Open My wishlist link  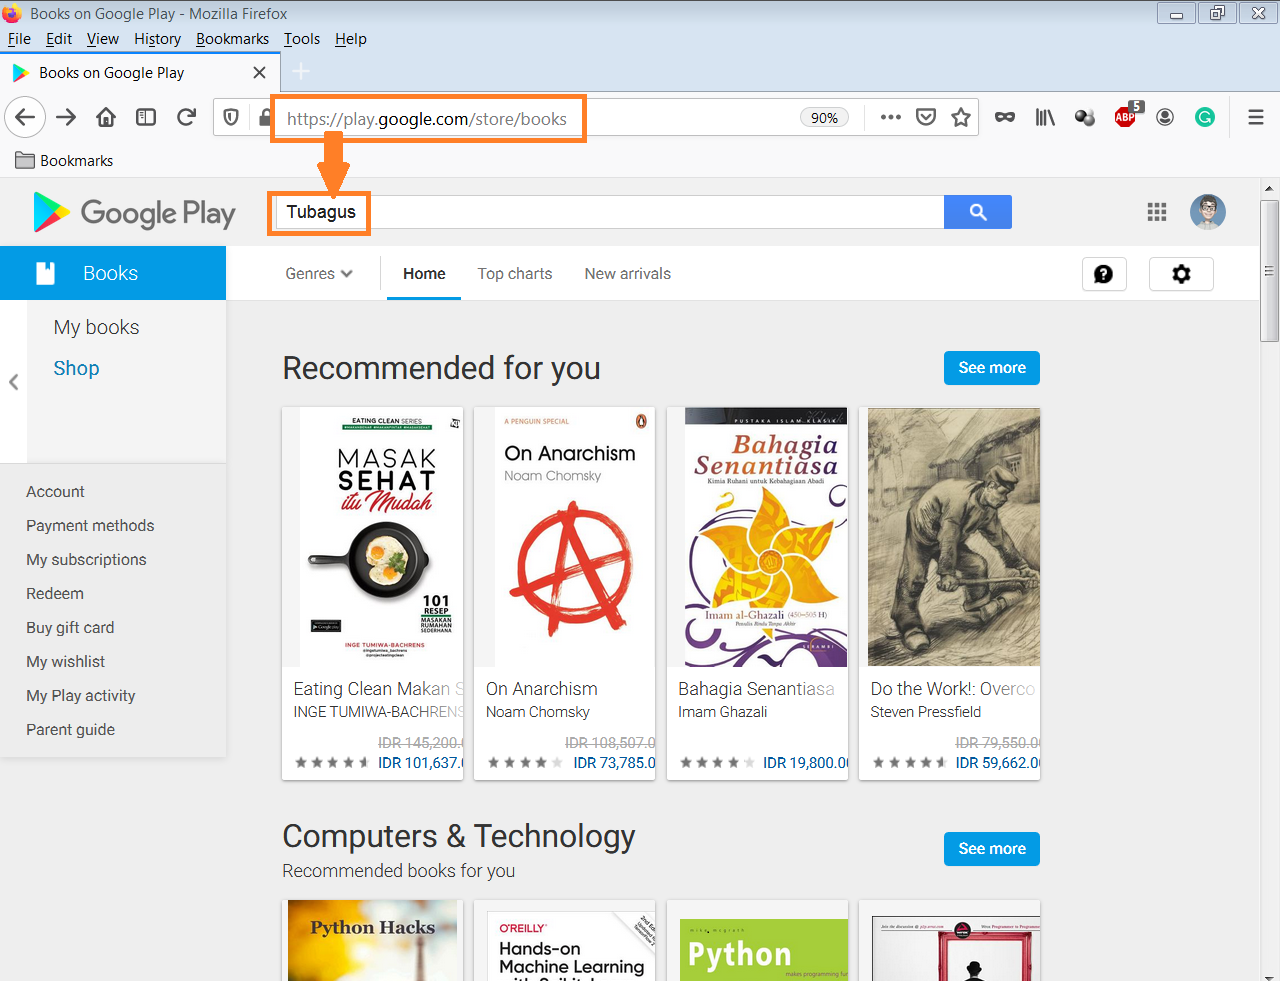(65, 662)
